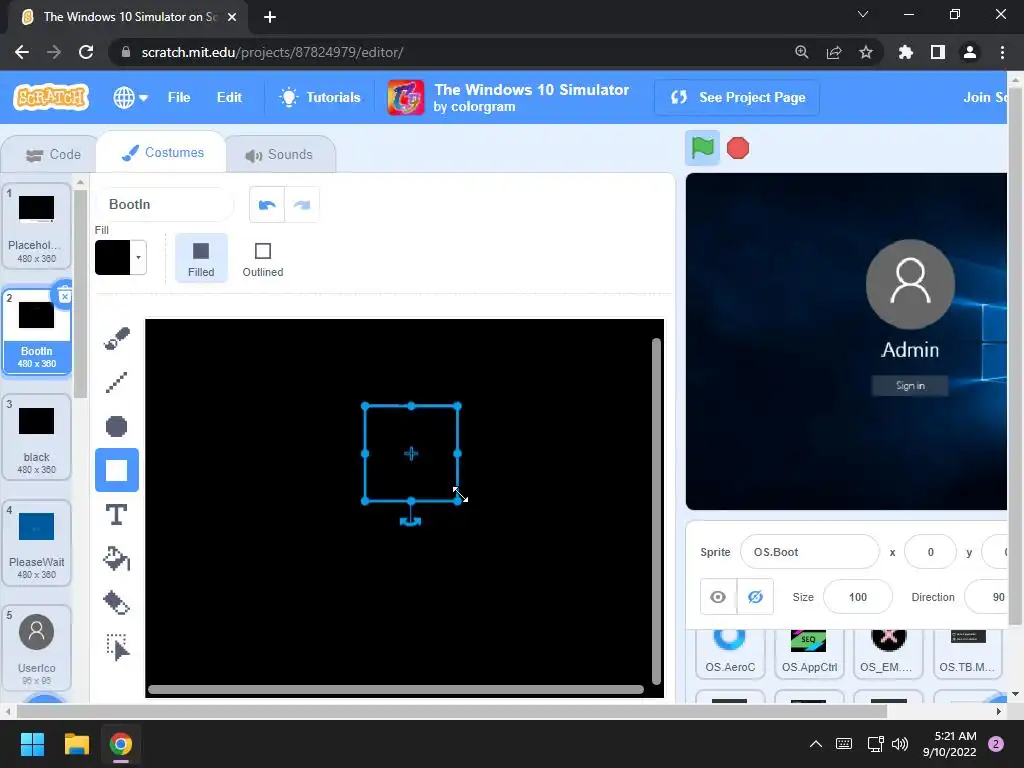The image size is (1024, 768).
Task: Select the OS_EM sprite
Action: coord(888,653)
